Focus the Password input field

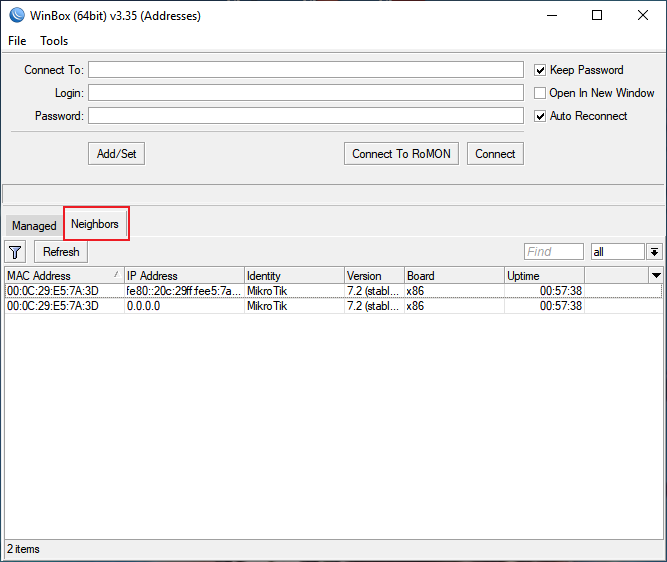pos(306,116)
